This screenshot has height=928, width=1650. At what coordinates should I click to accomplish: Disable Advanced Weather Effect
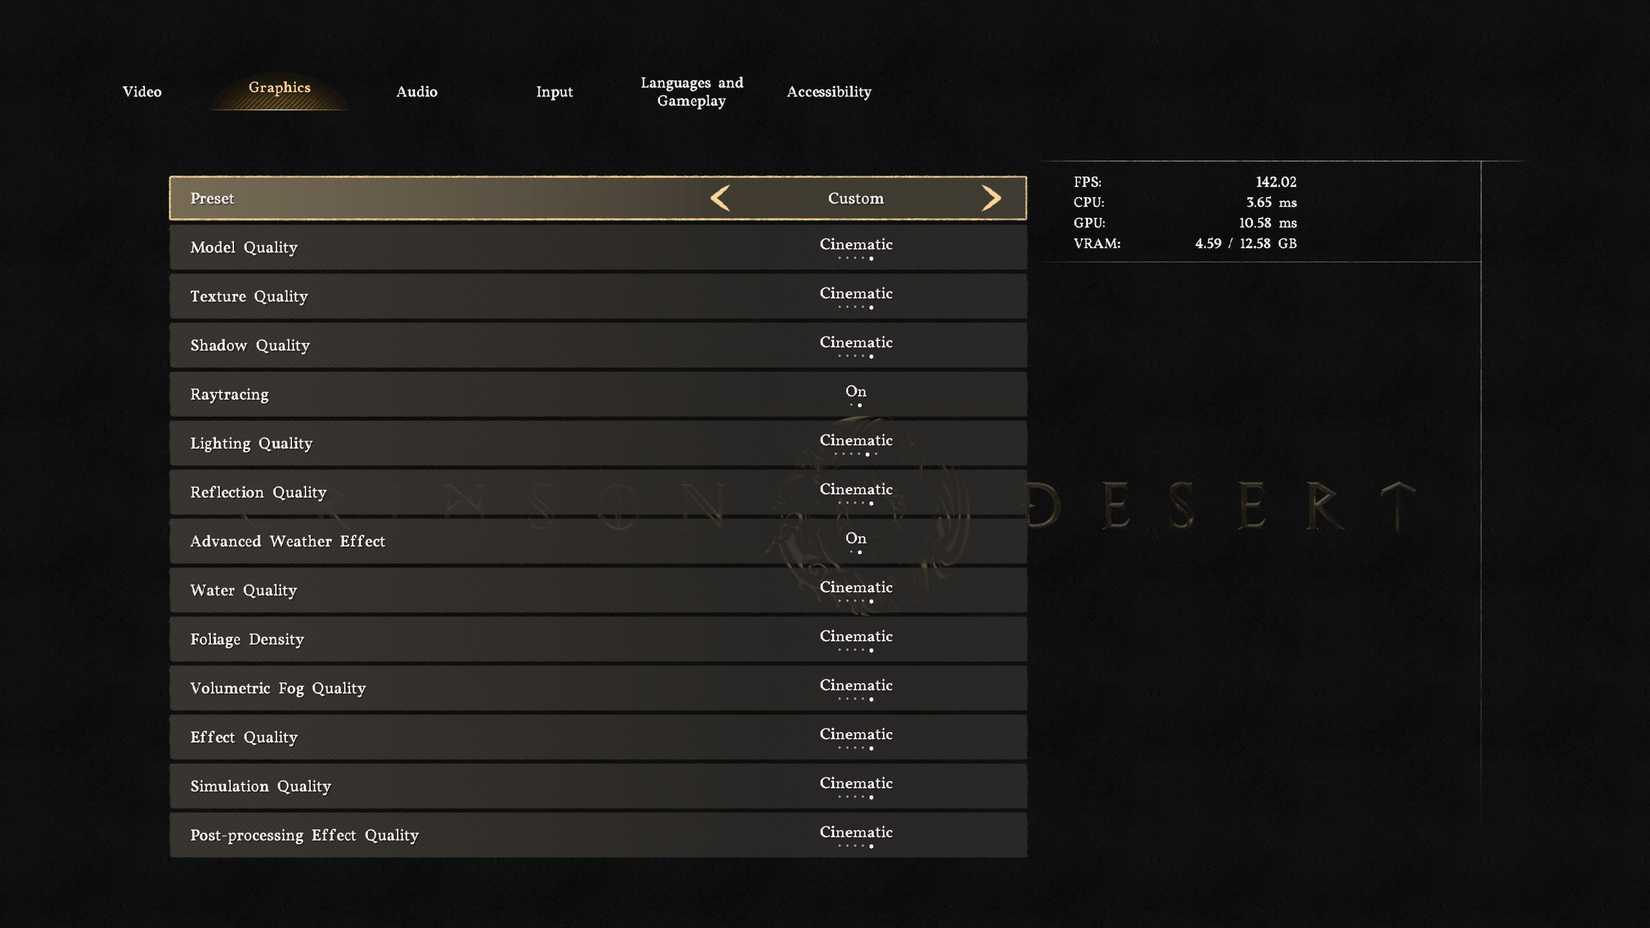[855, 541]
